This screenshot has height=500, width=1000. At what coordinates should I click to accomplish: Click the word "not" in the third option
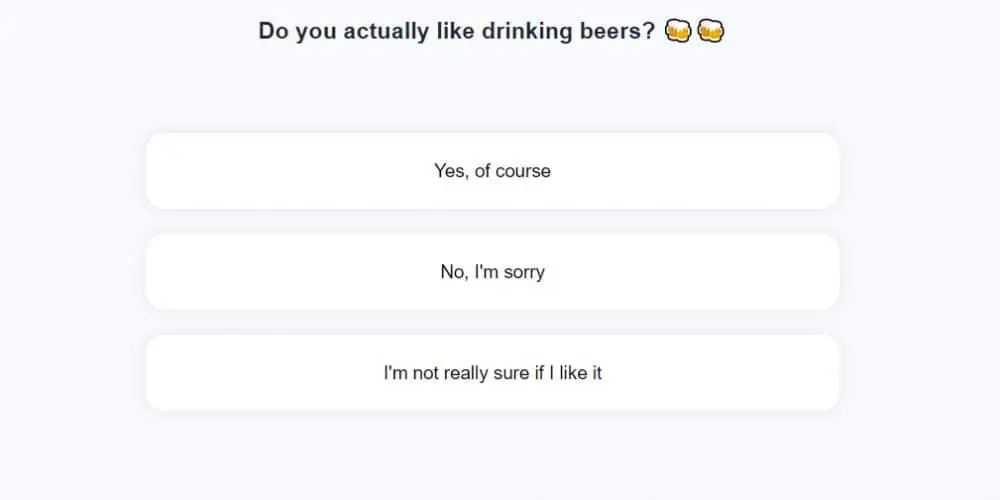click(425, 373)
